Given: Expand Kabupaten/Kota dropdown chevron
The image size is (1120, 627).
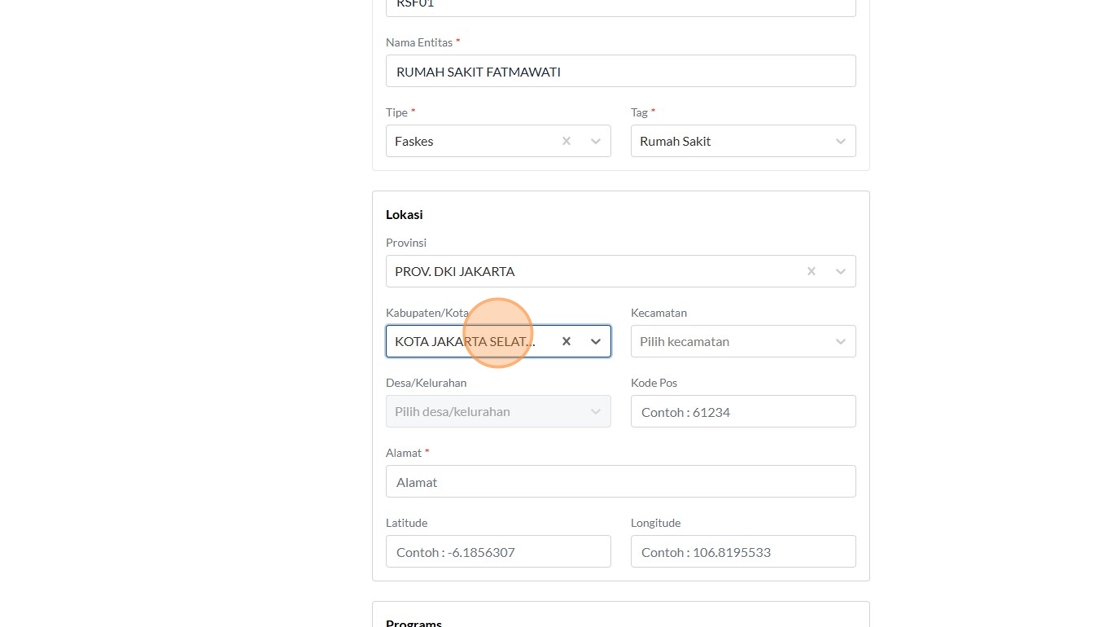Looking at the screenshot, I should pyautogui.click(x=596, y=341).
